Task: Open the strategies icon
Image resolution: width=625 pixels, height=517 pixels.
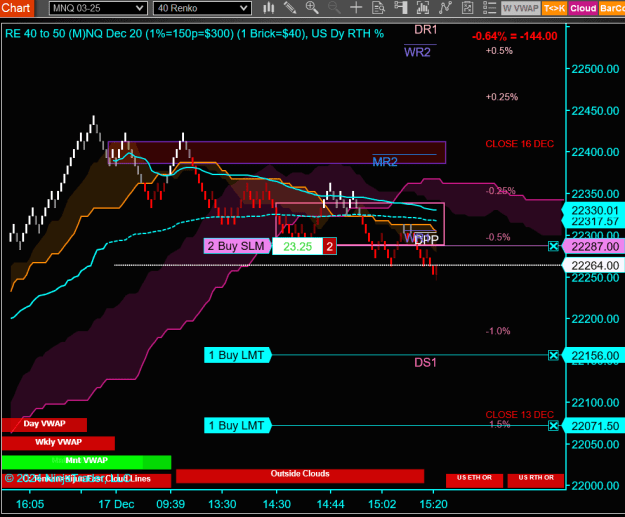Action: point(467,8)
